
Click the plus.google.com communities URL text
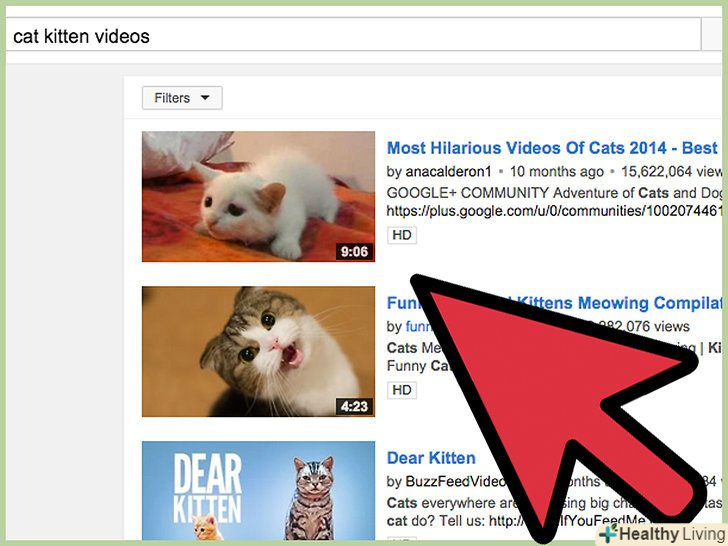[x=555, y=211]
